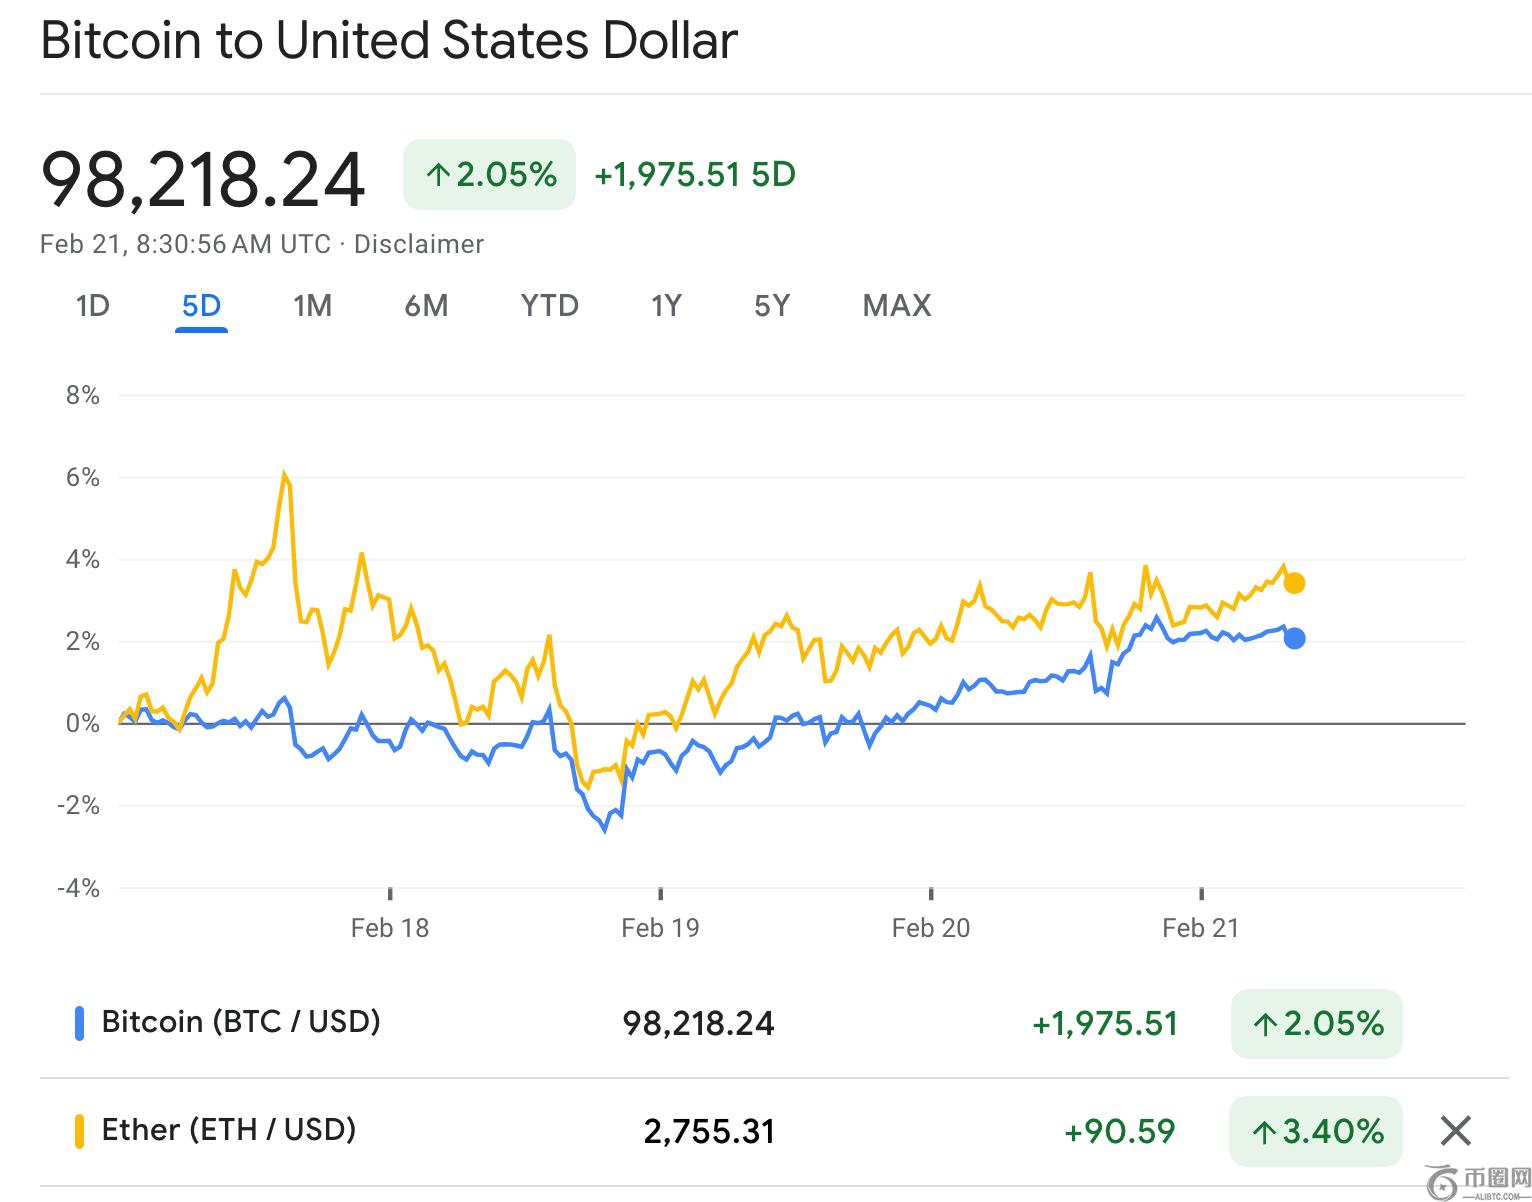The height and width of the screenshot is (1202, 1532).
Task: Click the green 2.05% badge near price
Action: pos(489,175)
